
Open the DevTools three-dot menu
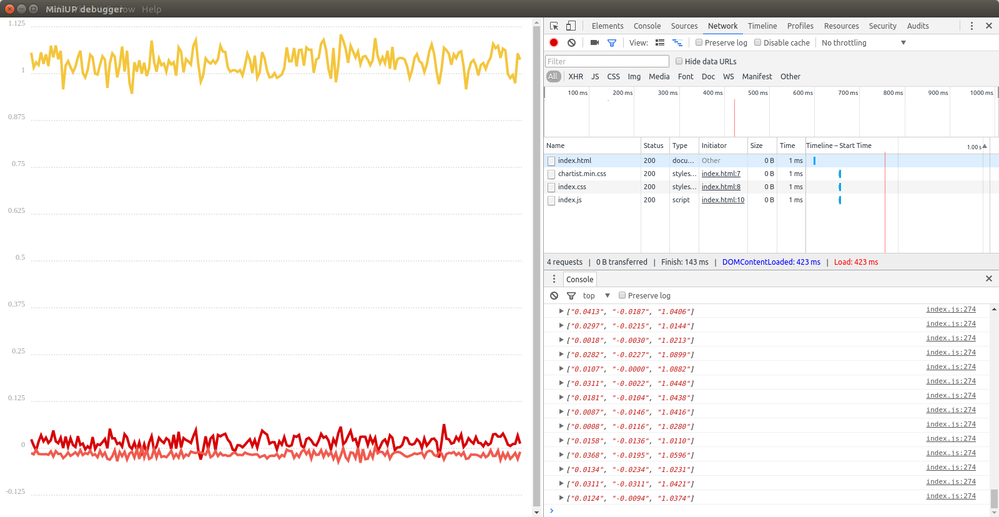coord(972,26)
